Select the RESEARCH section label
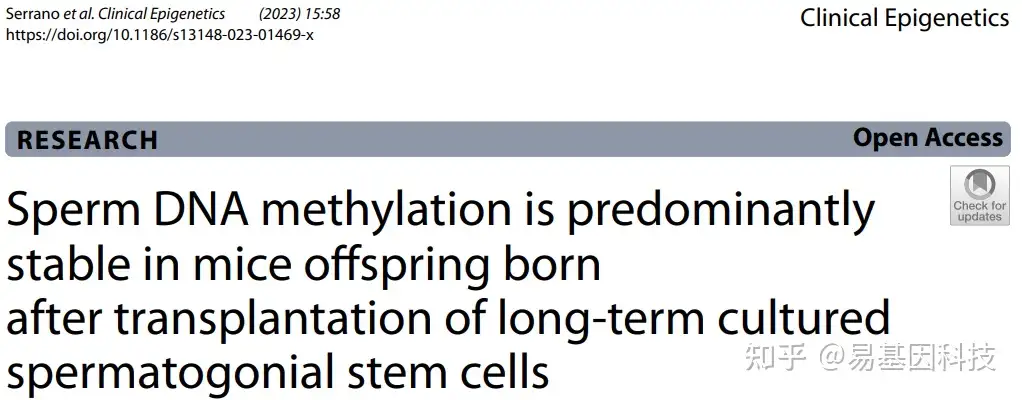The height and width of the screenshot is (400, 1022). pyautogui.click(x=87, y=140)
